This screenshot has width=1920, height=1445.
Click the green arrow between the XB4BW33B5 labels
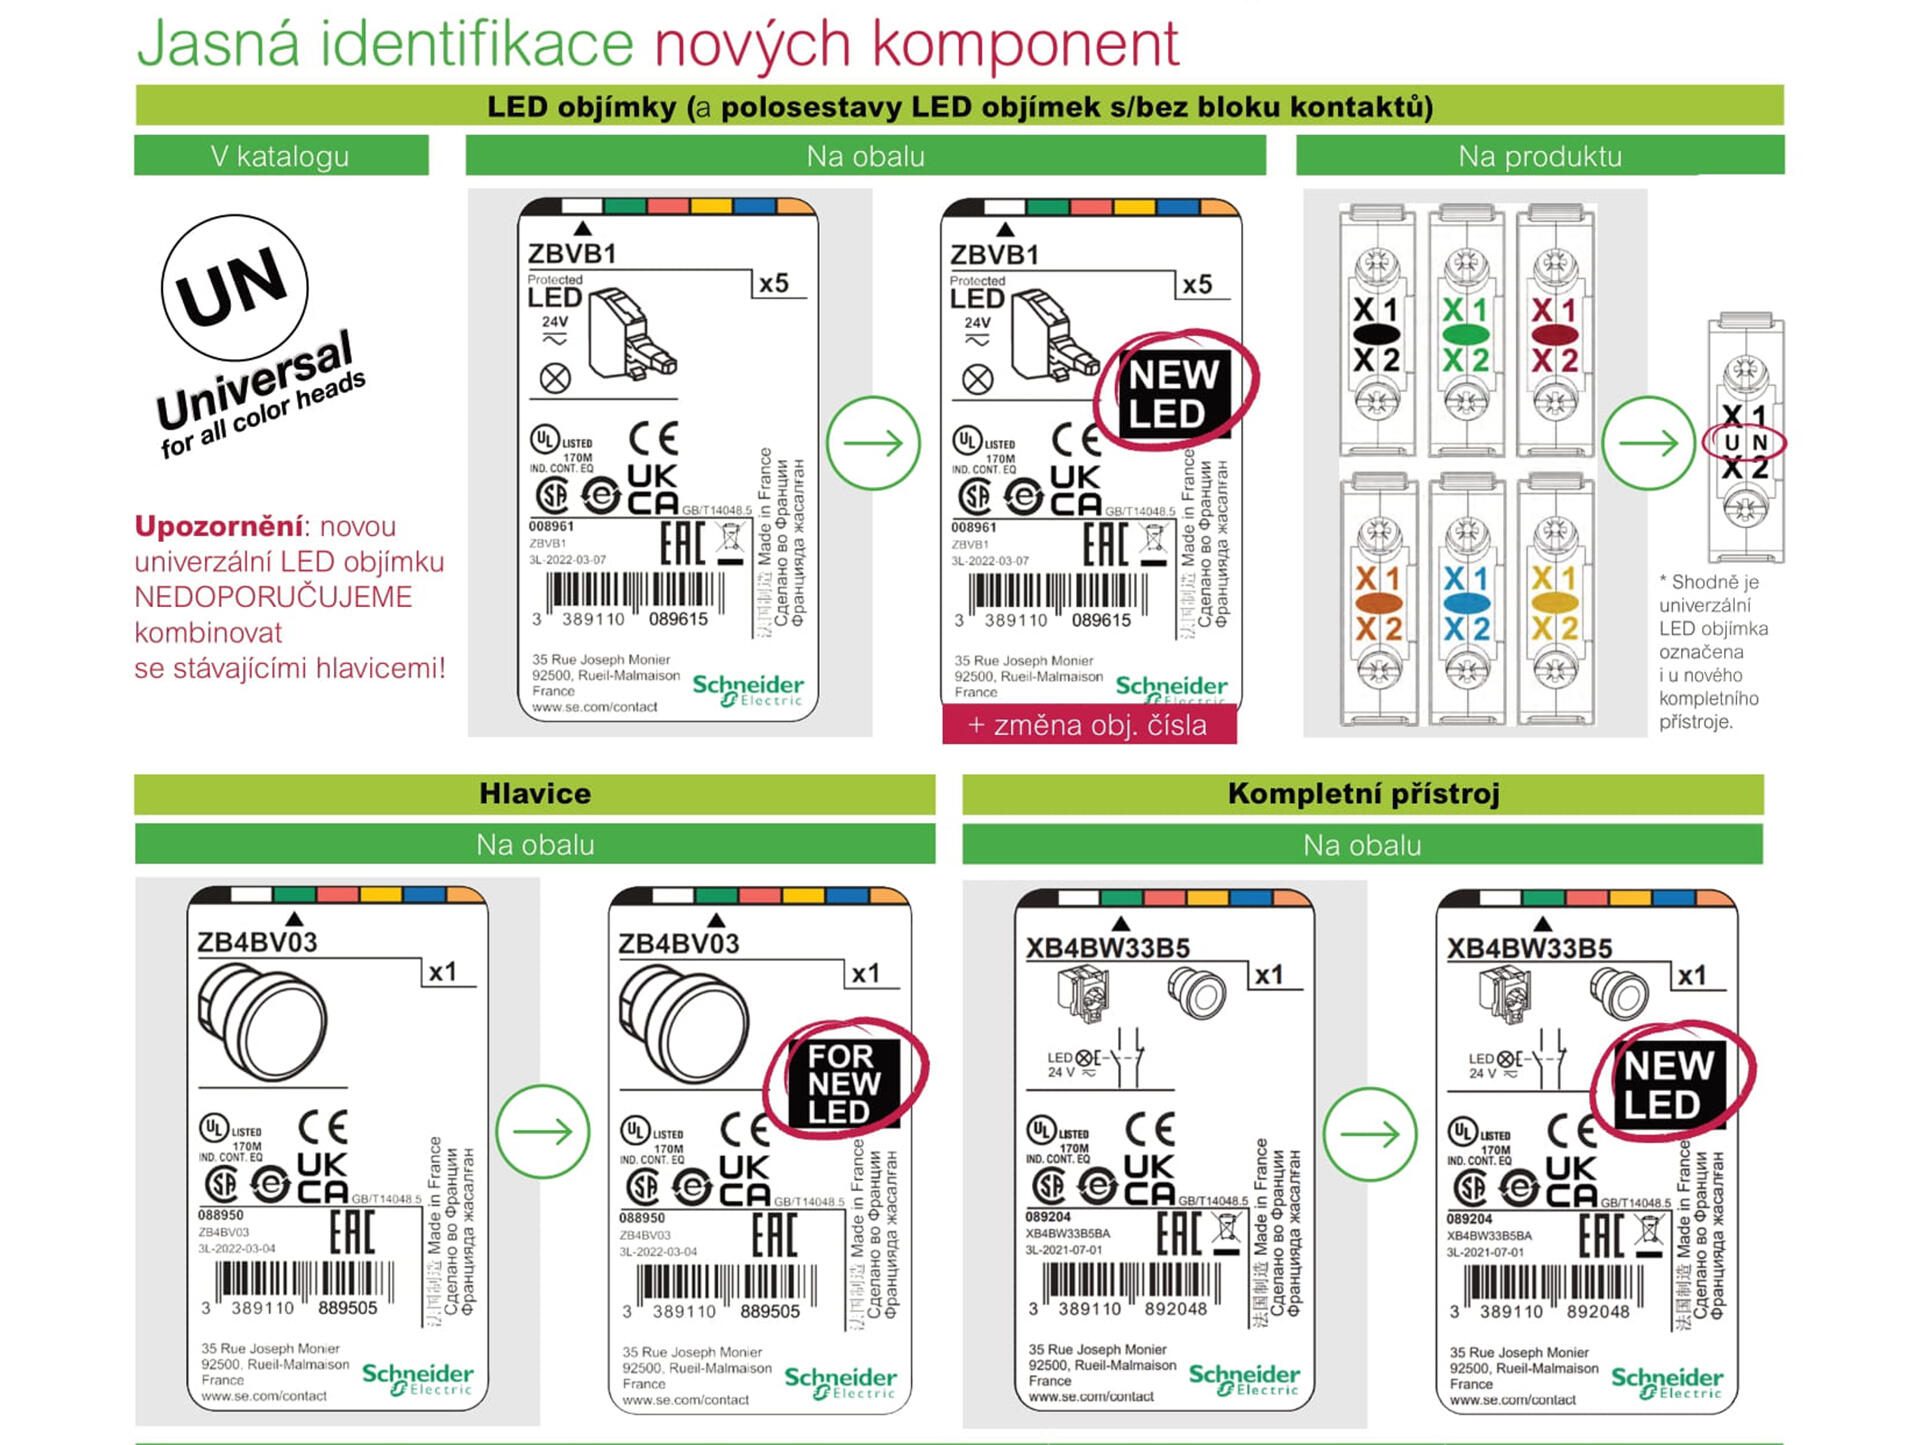tap(1370, 1134)
